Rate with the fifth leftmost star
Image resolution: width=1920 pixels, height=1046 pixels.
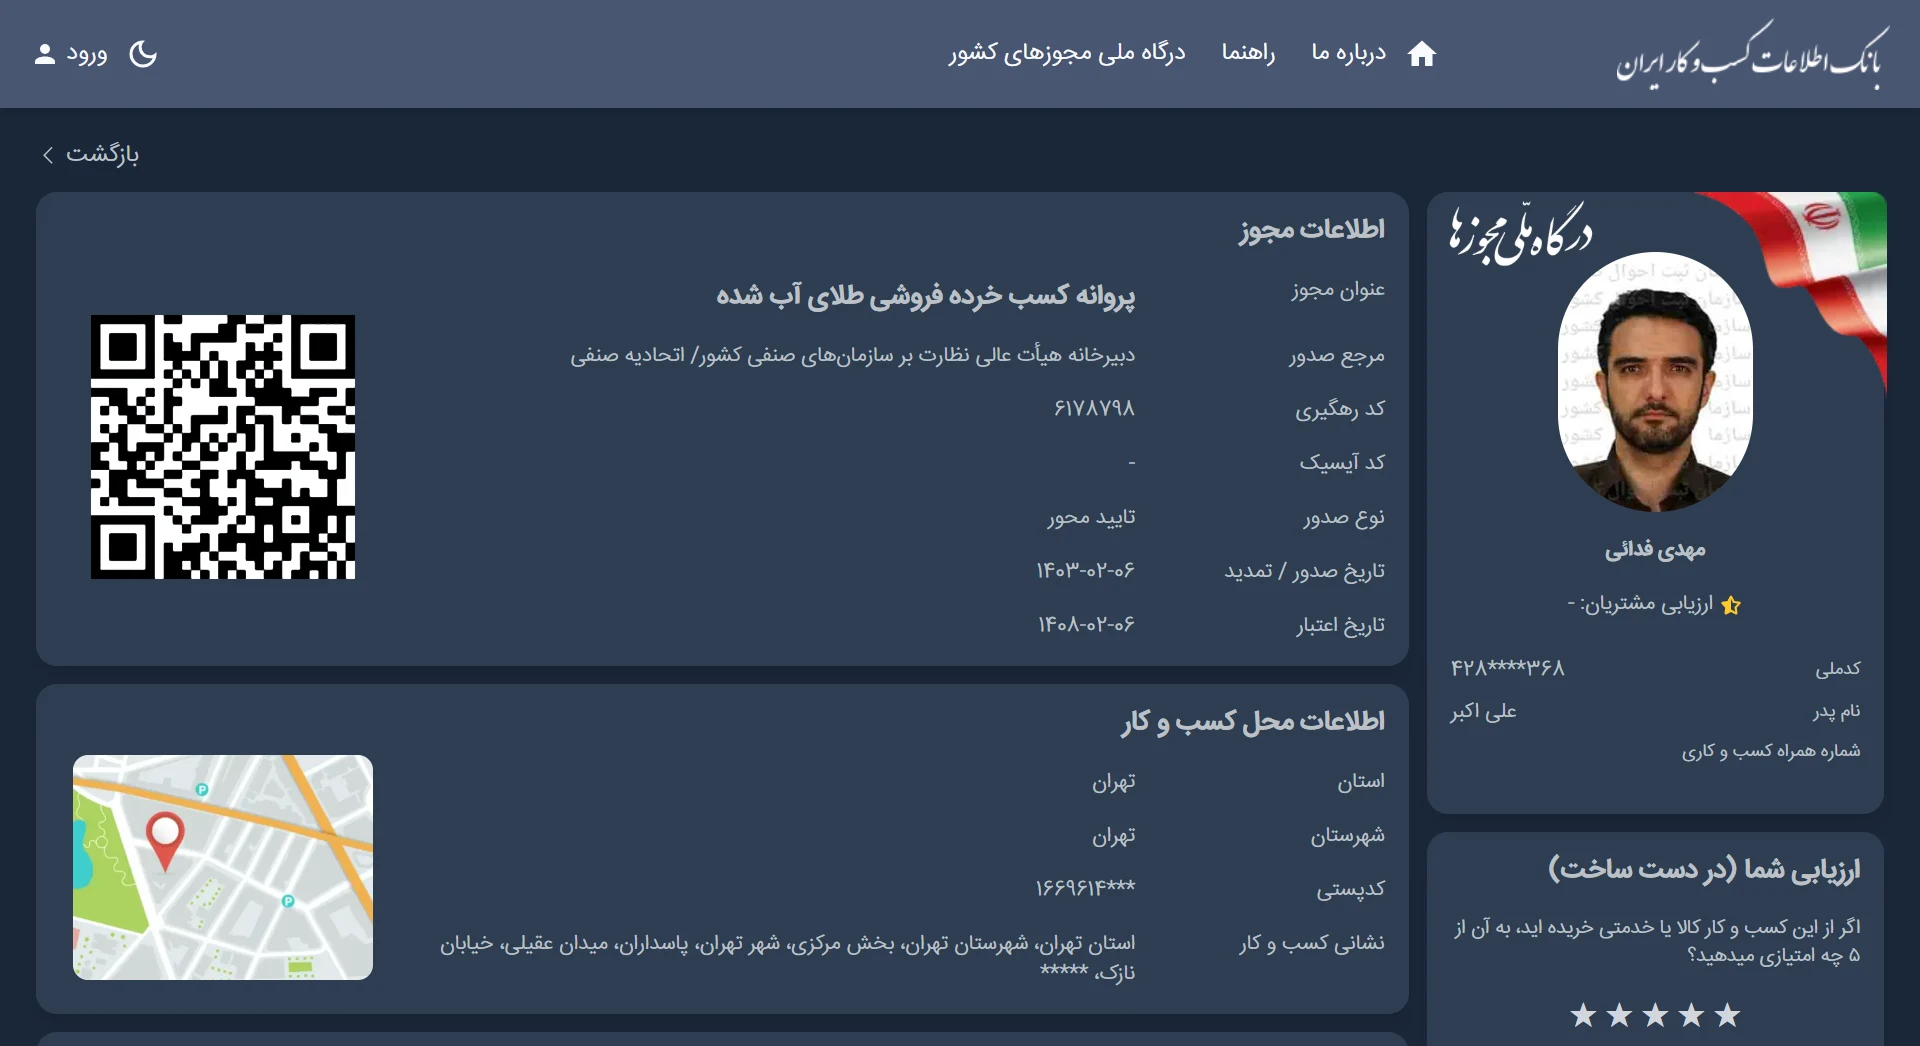pos(1583,1015)
